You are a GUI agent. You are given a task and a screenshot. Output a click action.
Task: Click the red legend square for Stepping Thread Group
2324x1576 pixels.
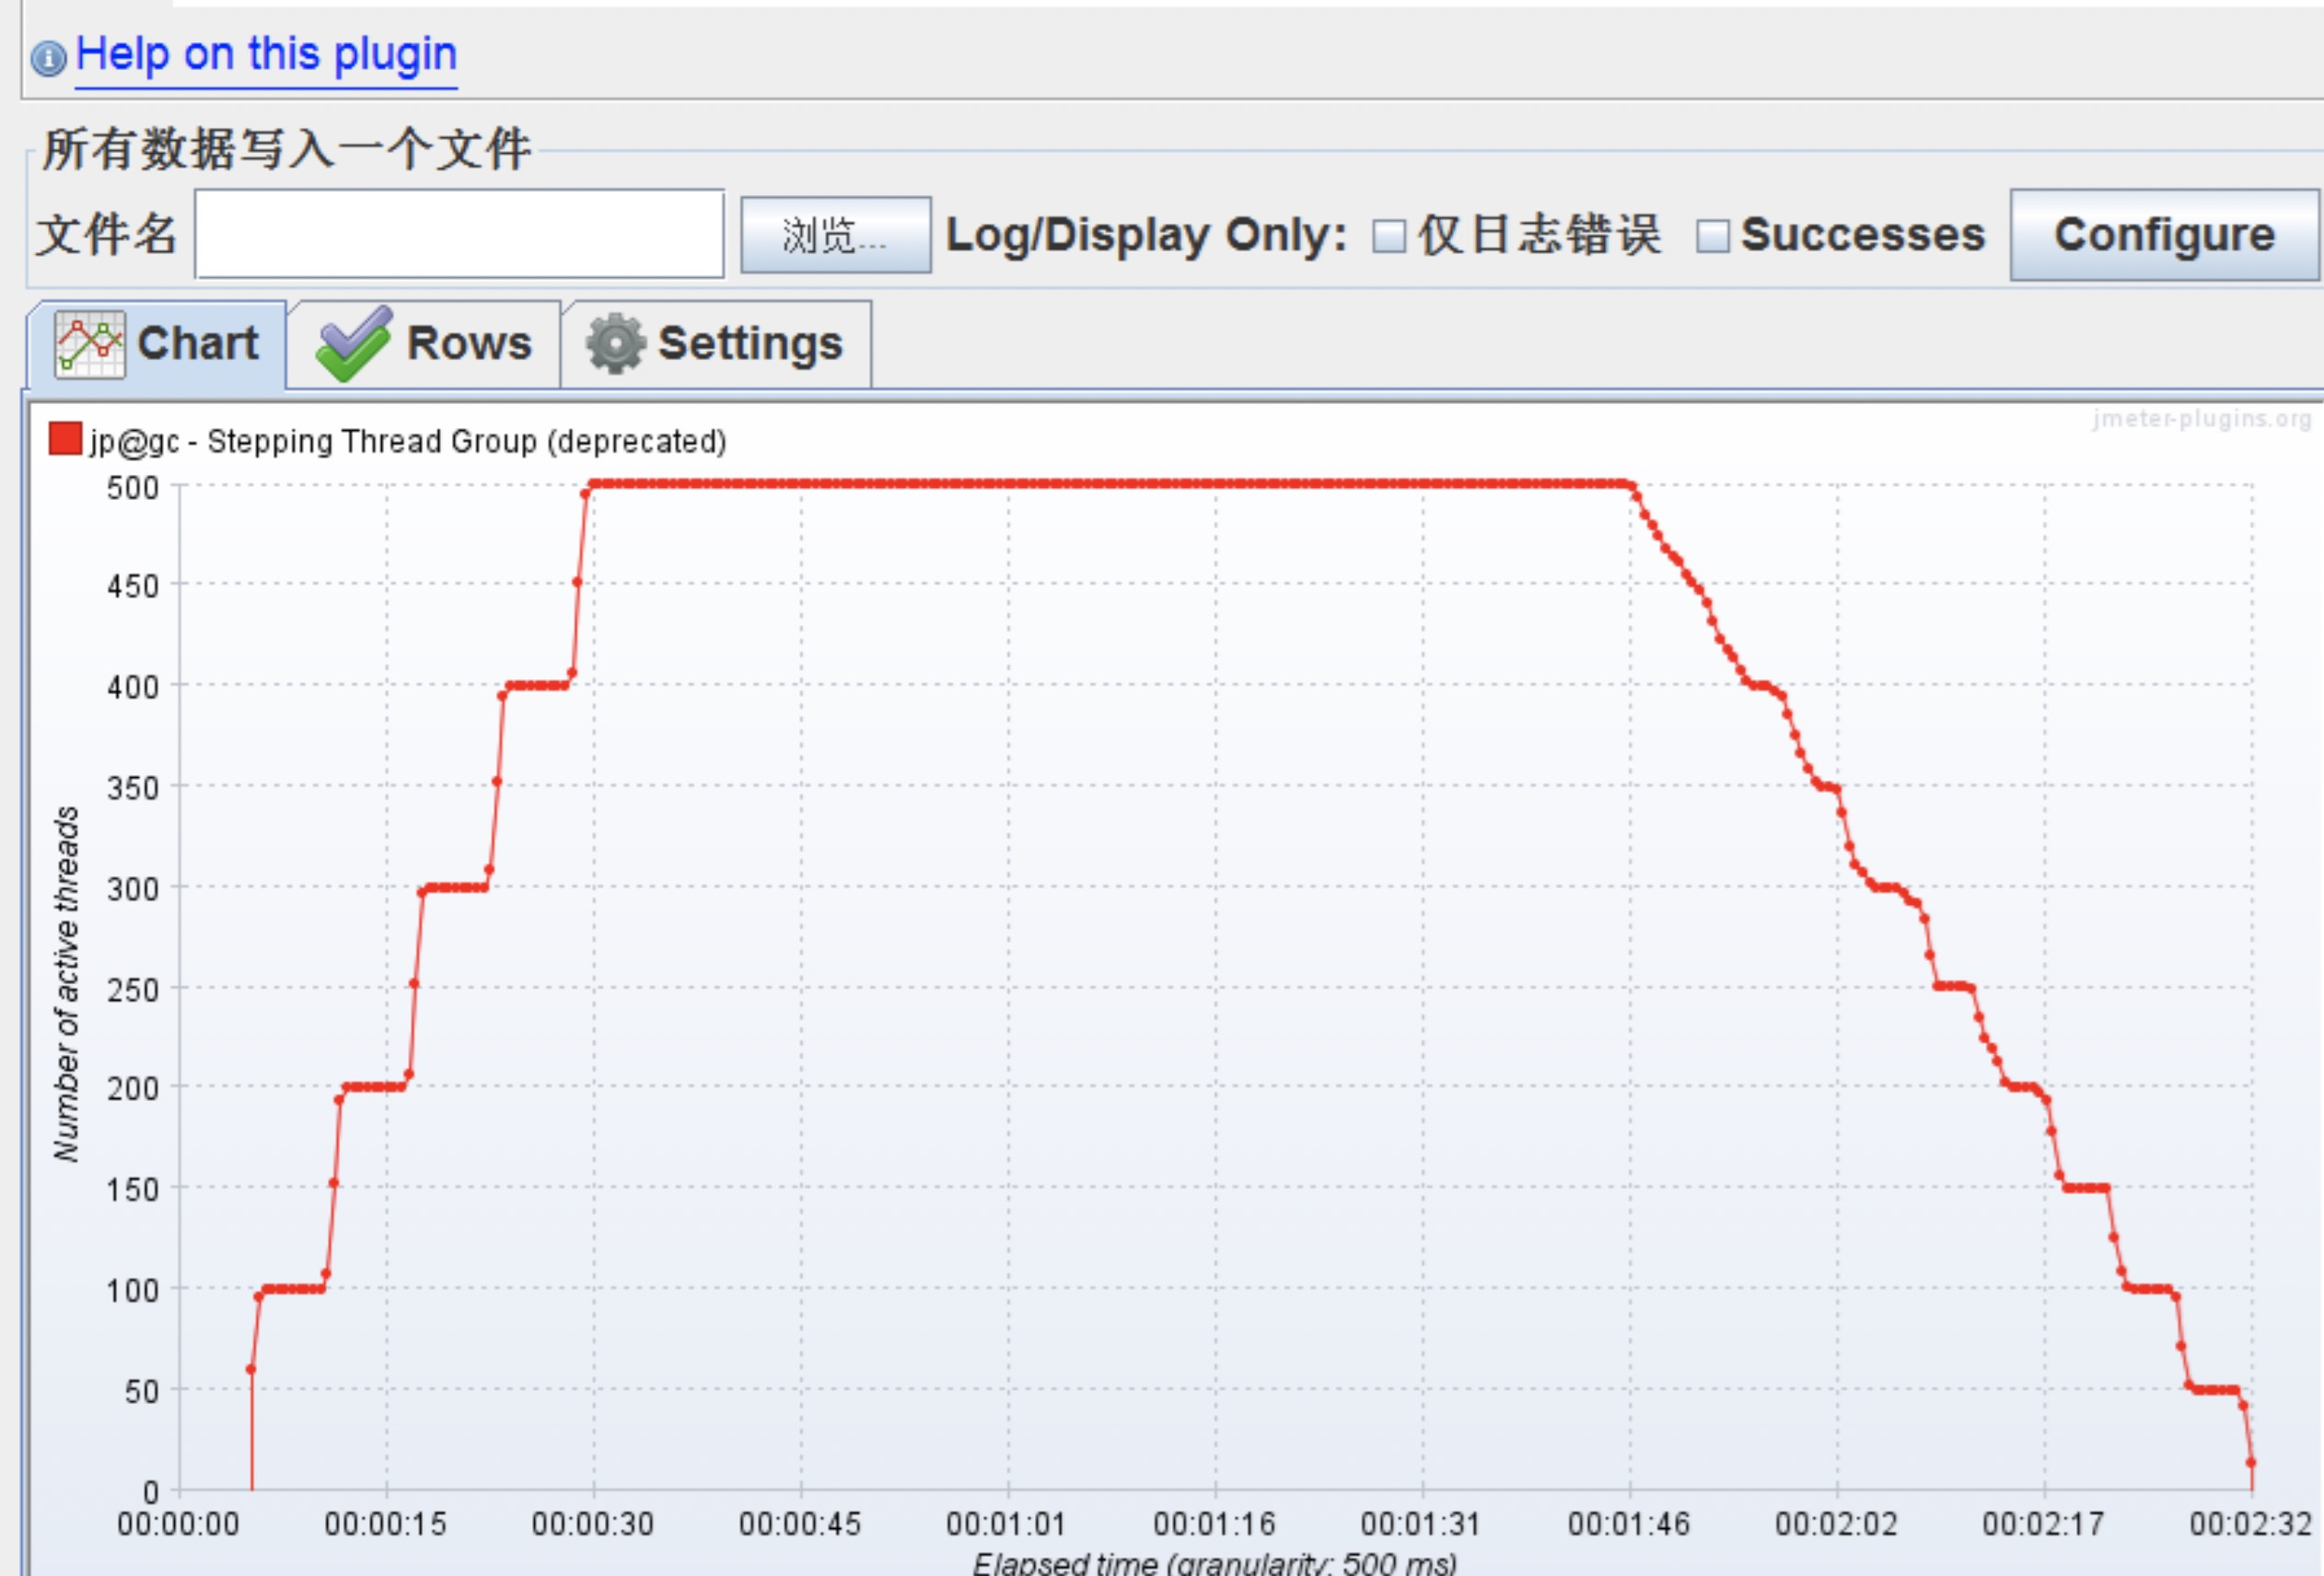coord(65,439)
